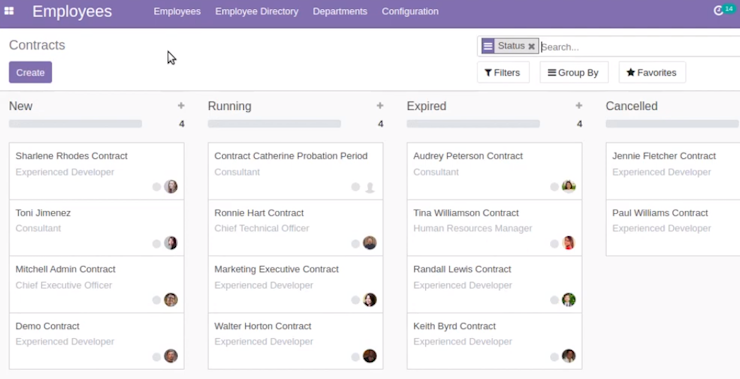Click the Expired column progress bar
This screenshot has width=740, height=379.
[x=473, y=124]
